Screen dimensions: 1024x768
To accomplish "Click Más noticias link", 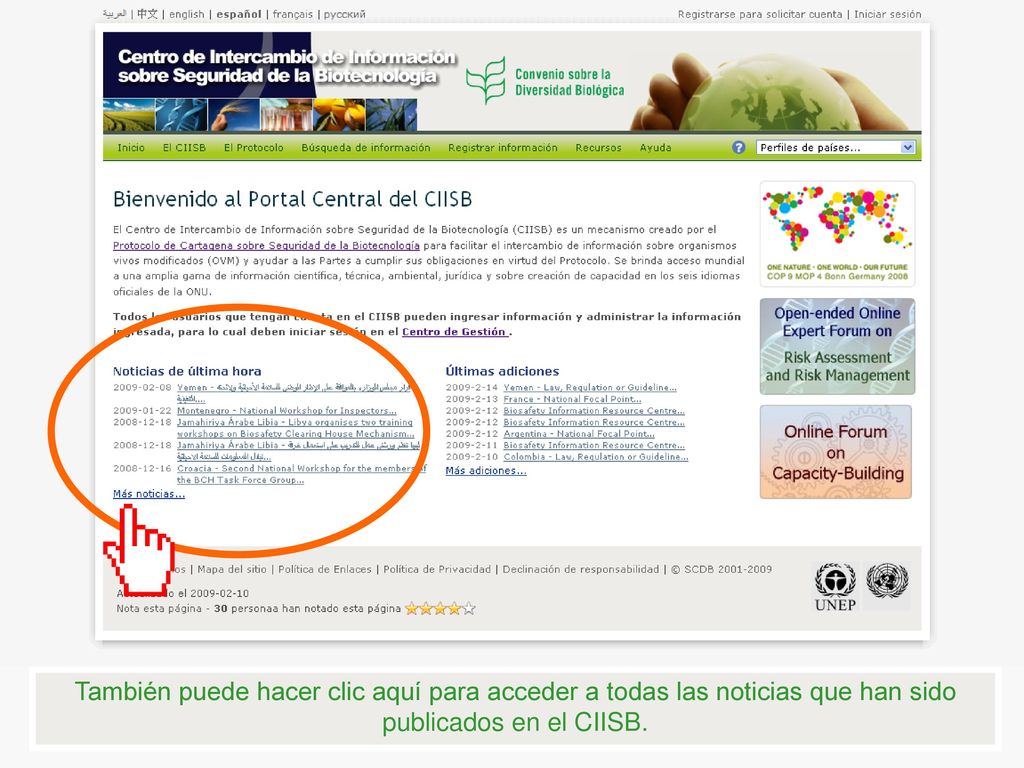I will click(x=149, y=494).
